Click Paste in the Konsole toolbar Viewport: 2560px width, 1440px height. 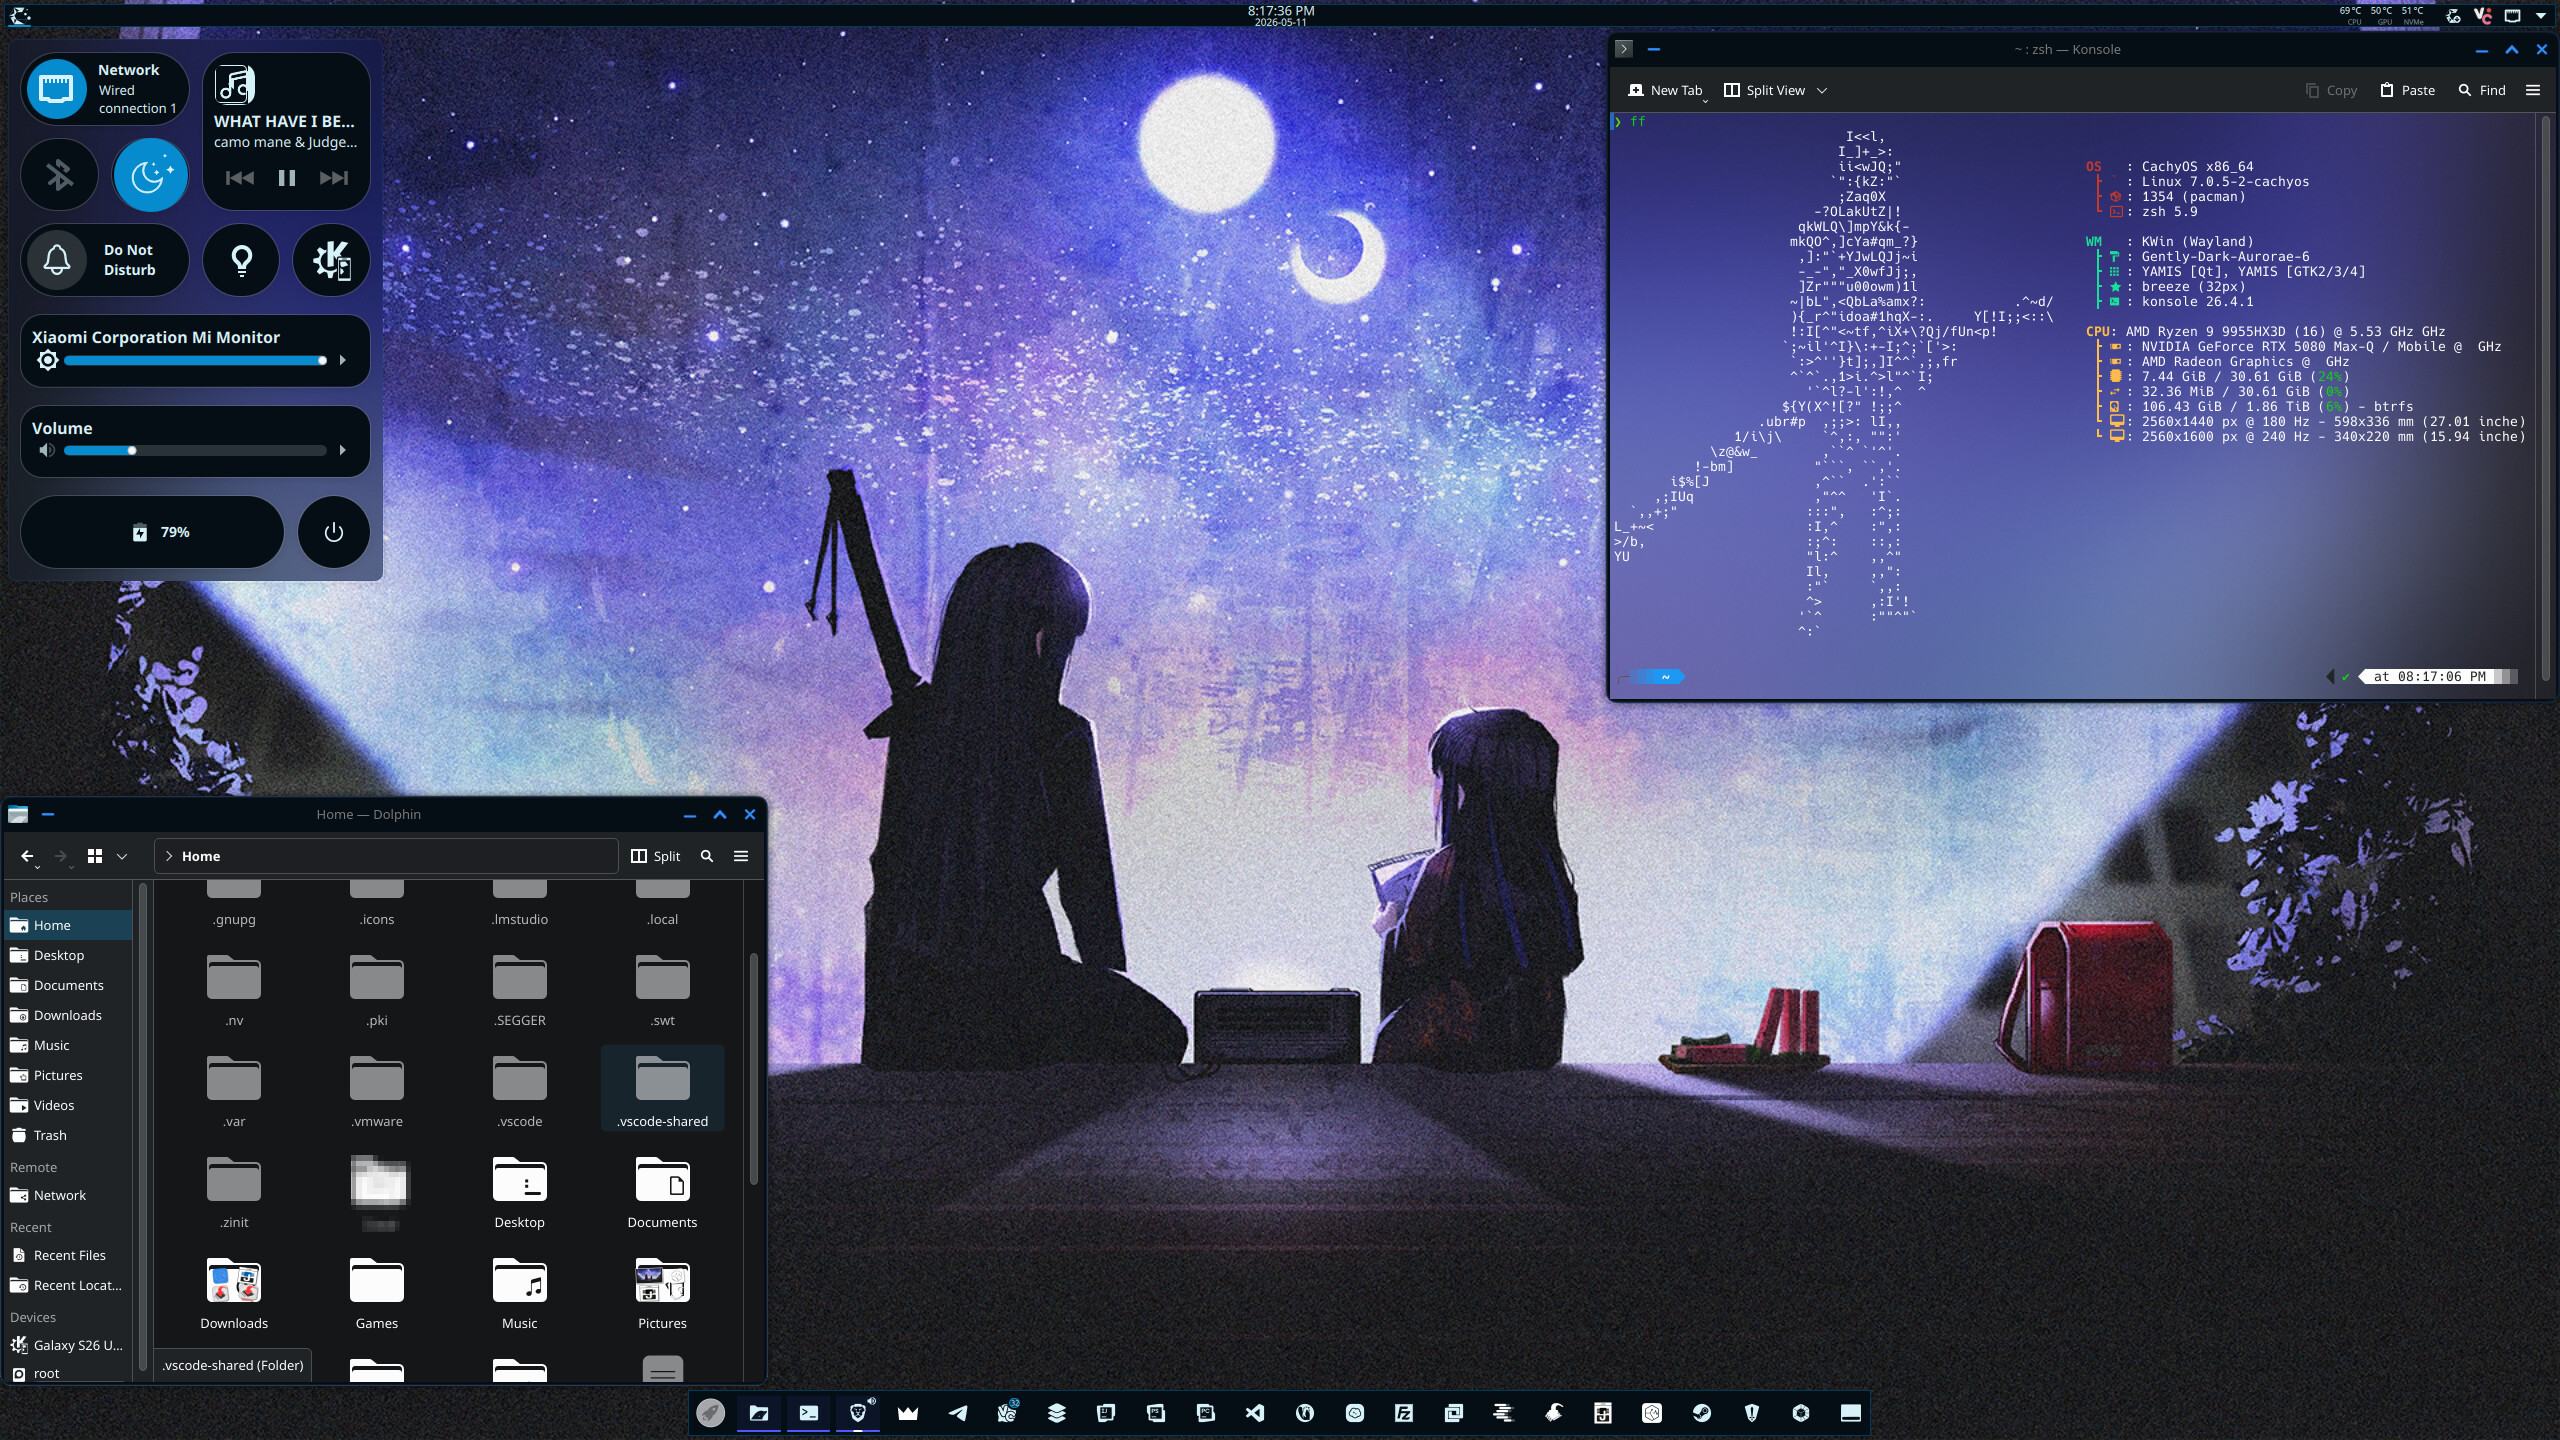pos(2407,90)
